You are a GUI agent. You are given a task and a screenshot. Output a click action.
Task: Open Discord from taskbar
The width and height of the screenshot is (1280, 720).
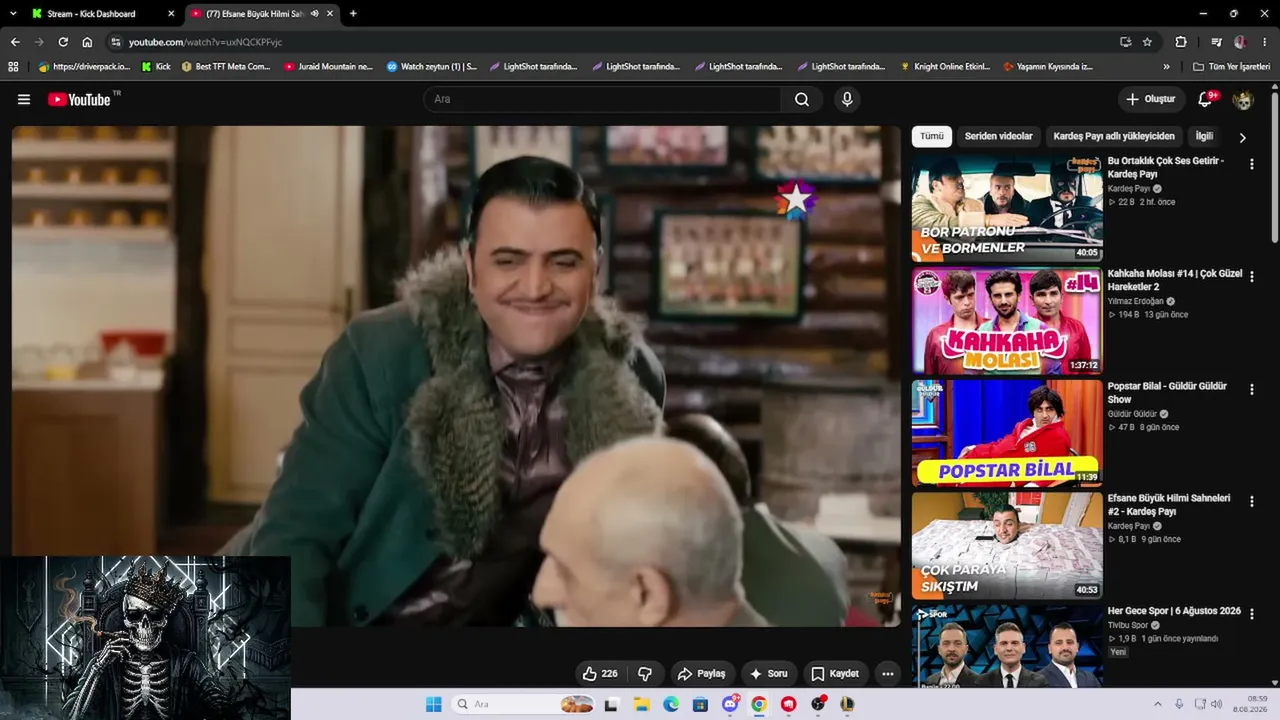730,704
